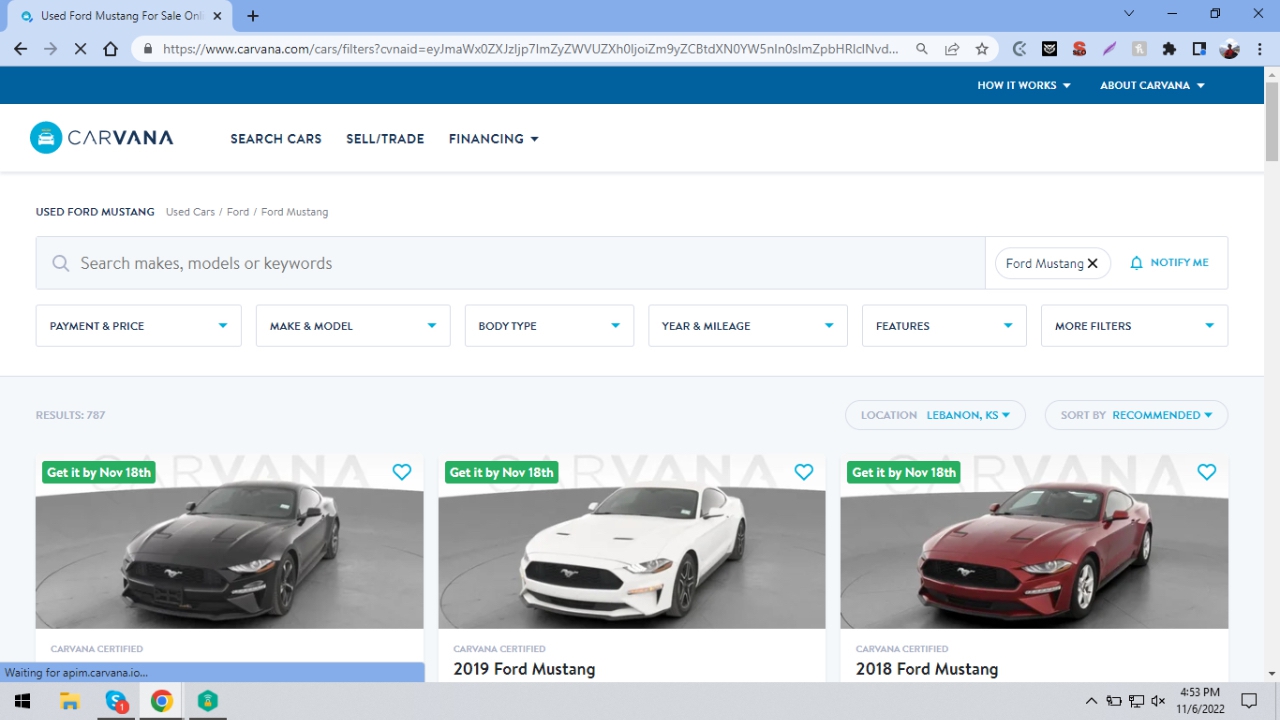Open the Chrome extensions puzzle icon
1280x720 pixels.
(1169, 48)
